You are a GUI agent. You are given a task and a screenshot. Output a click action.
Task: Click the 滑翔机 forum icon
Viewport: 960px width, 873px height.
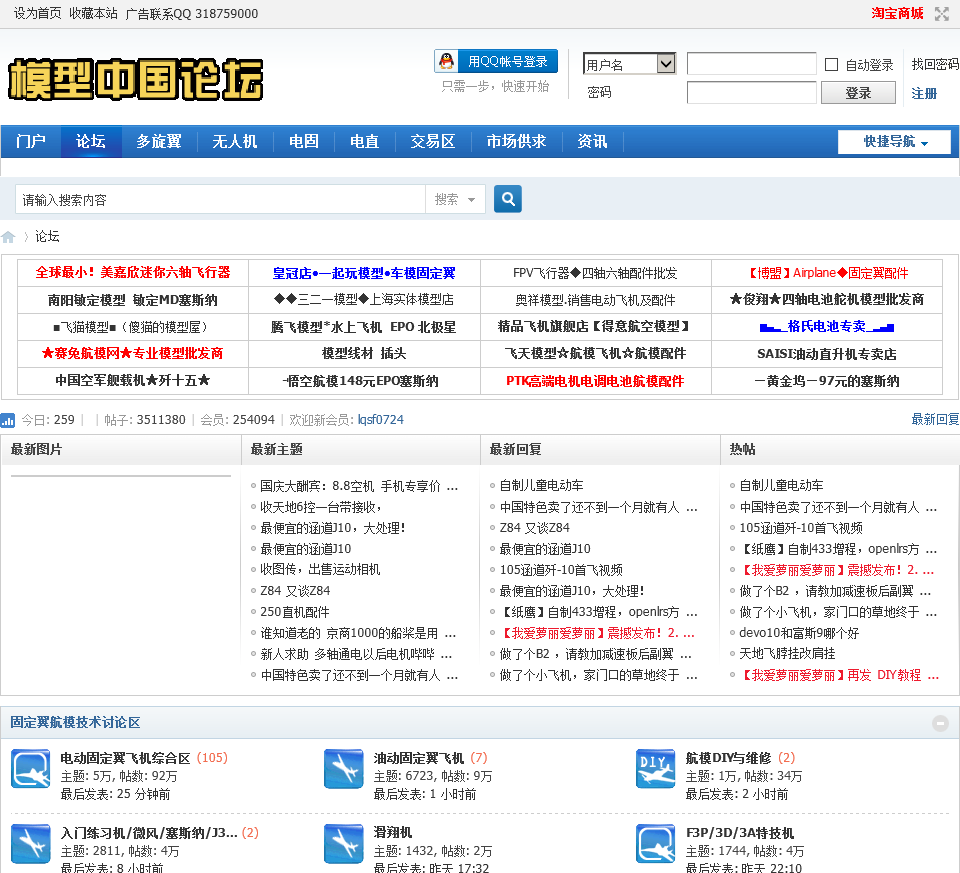click(x=344, y=843)
